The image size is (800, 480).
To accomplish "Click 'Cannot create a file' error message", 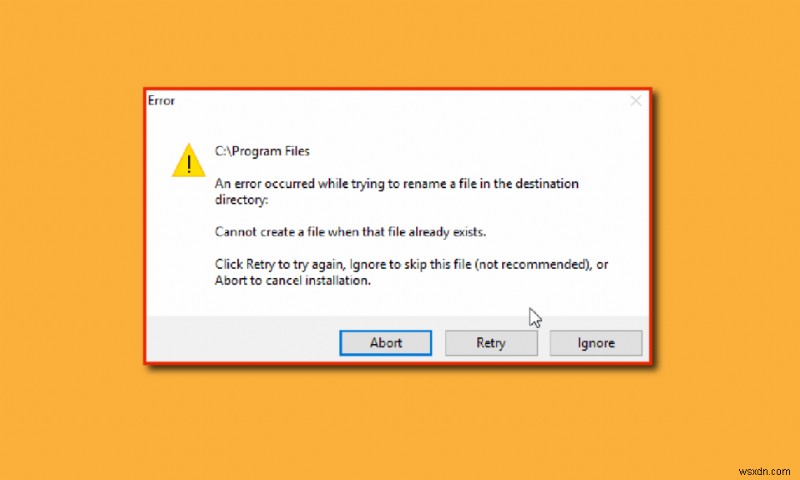I will pos(351,232).
